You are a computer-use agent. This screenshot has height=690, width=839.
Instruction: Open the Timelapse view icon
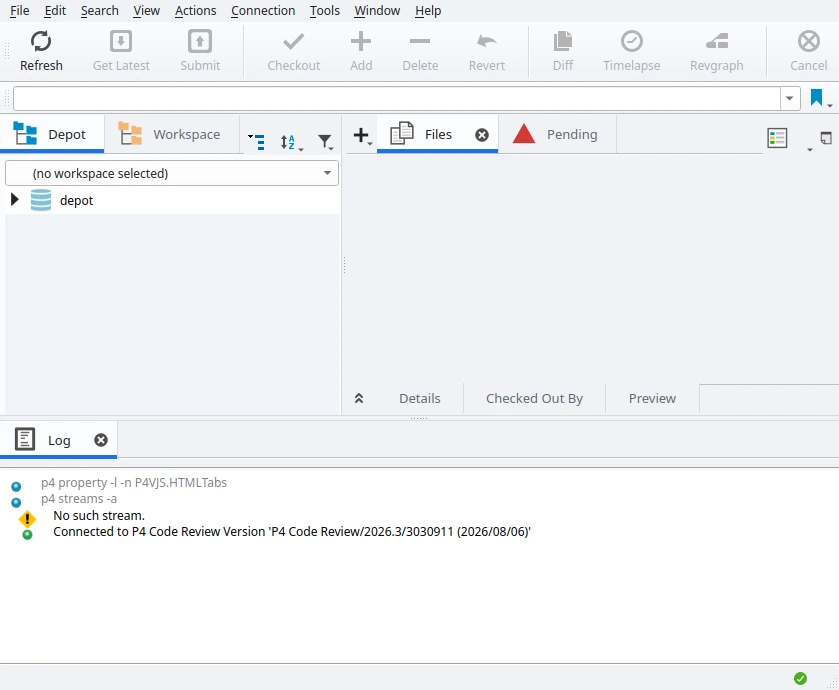point(631,41)
